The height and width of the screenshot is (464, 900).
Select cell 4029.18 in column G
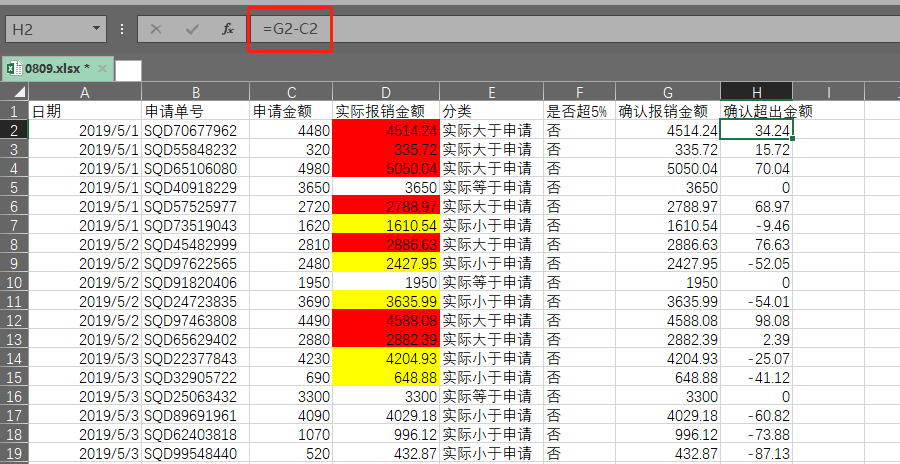tap(668, 415)
